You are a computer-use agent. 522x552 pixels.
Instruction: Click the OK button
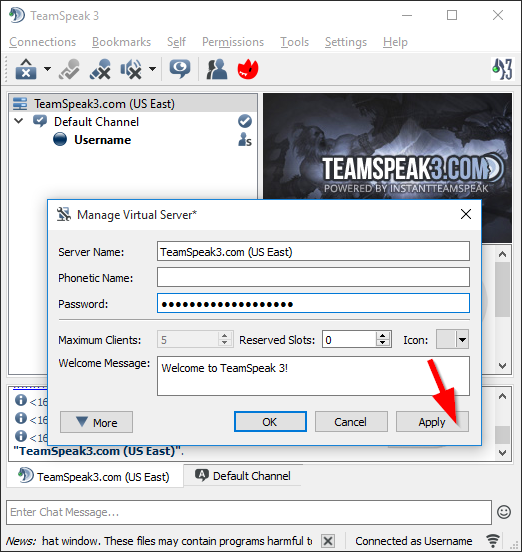(x=270, y=422)
